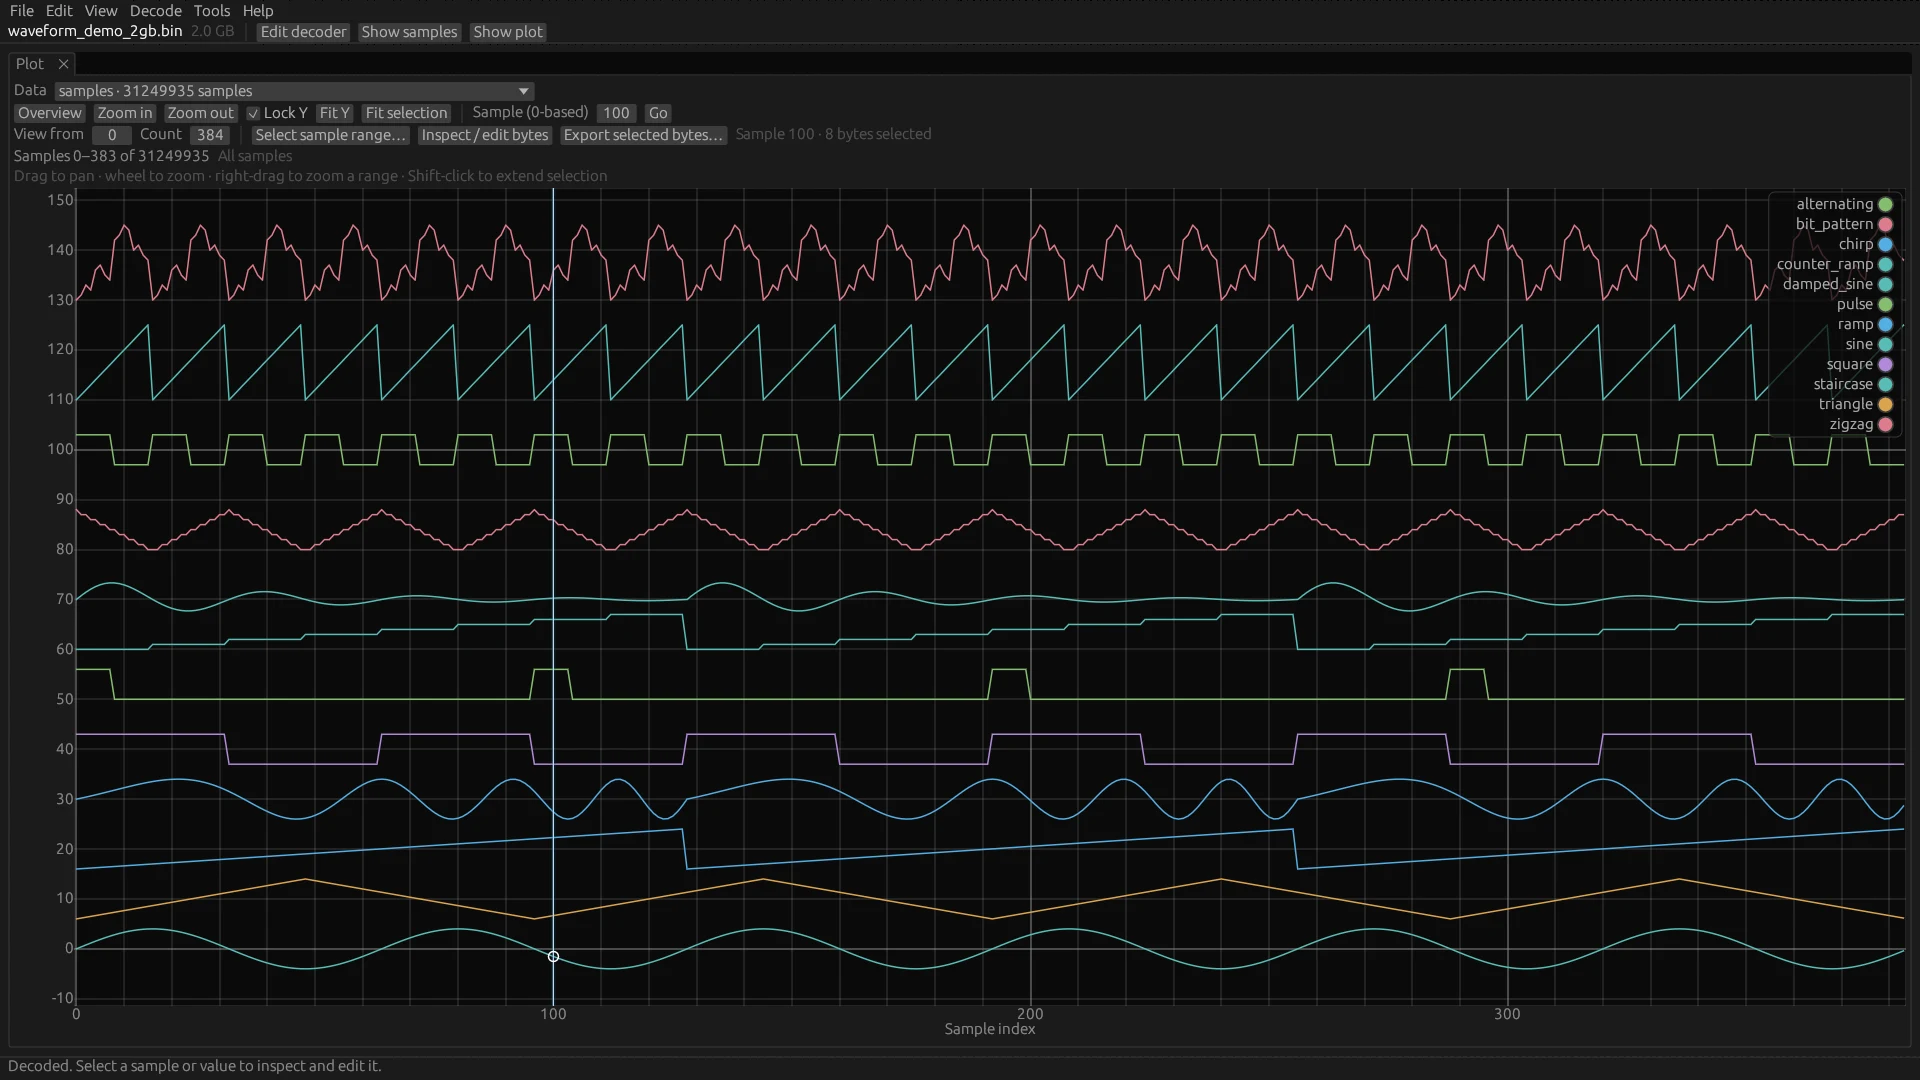1920x1080 pixels.
Task: Click the pulse legend label
Action: point(1854,304)
